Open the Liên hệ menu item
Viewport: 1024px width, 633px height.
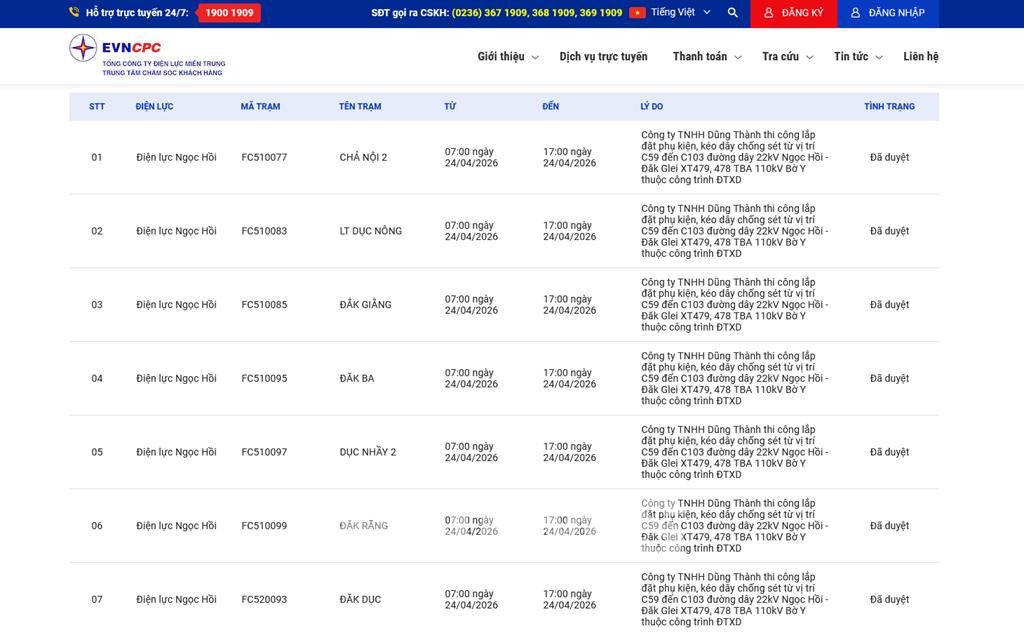[x=920, y=57]
